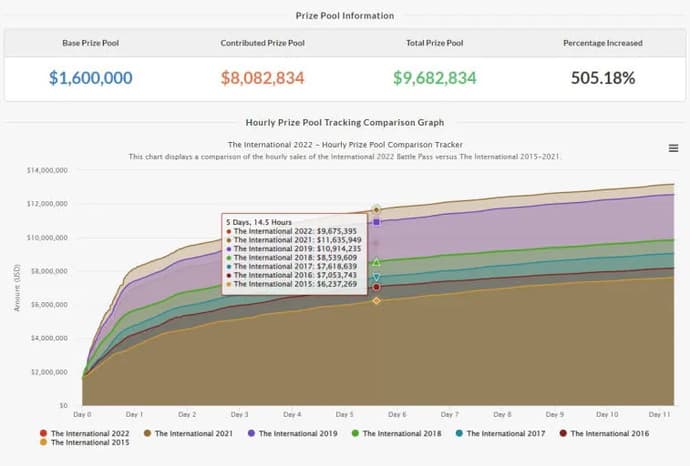Click the teal inverted triangle 2017 marker
Screen dimensions: 690x466
377,277
